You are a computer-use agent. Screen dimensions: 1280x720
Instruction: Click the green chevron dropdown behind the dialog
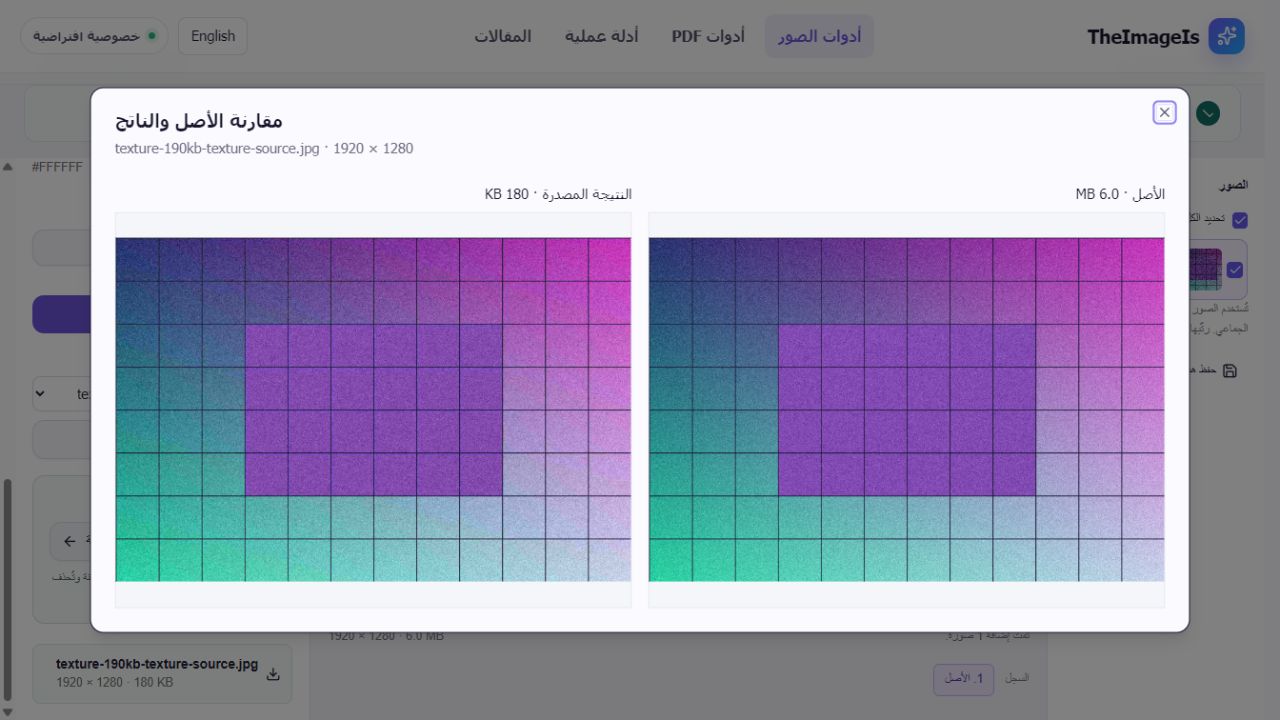click(1208, 113)
